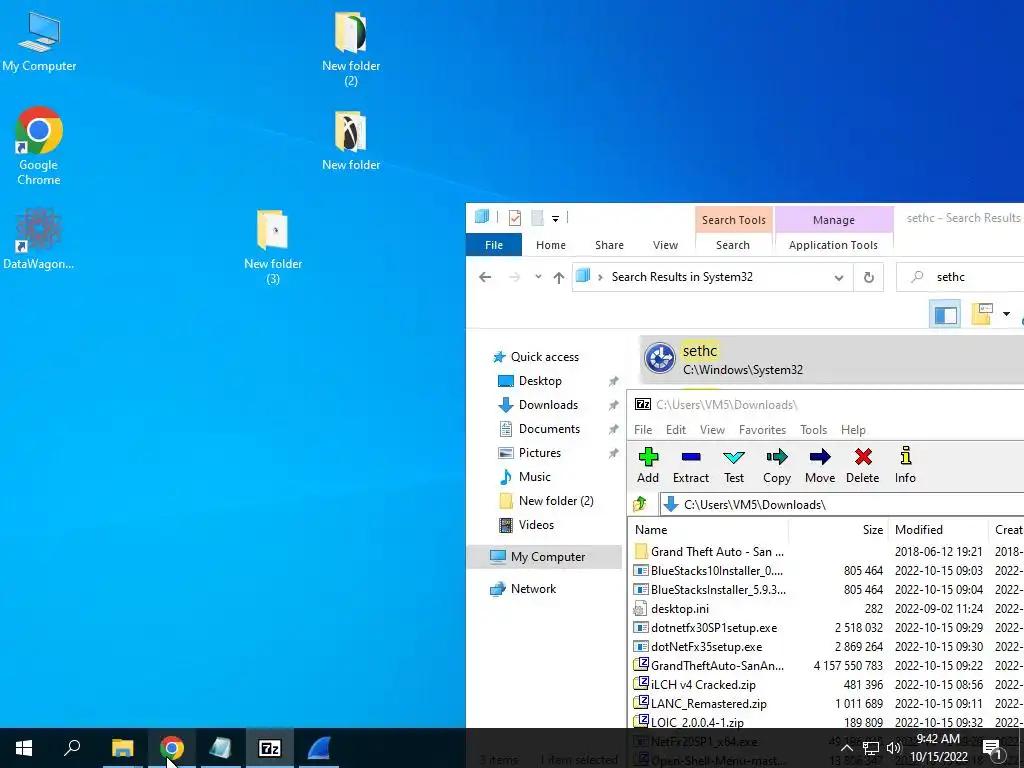This screenshot has width=1024, height=768.
Task: Switch to the Home ribbon tab
Action: (551, 245)
